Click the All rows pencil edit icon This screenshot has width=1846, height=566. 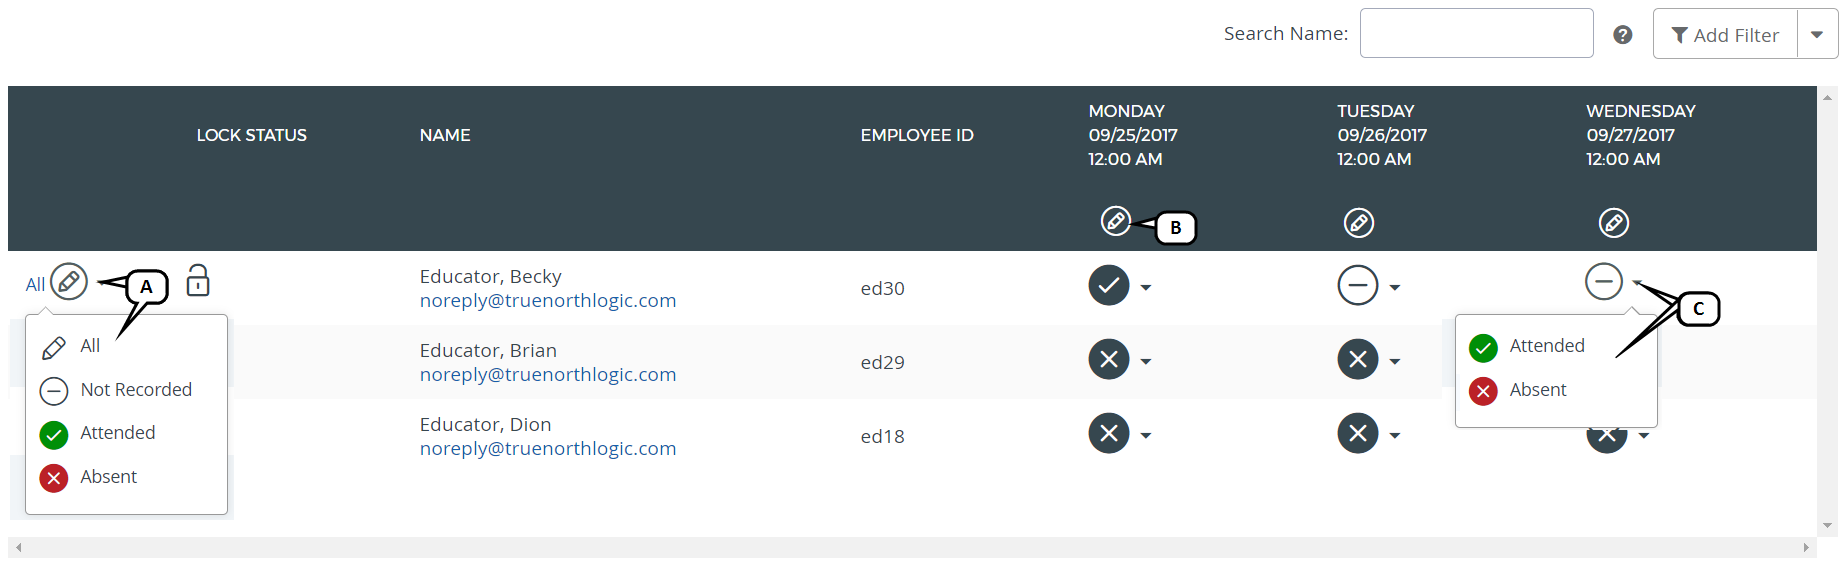tap(69, 282)
